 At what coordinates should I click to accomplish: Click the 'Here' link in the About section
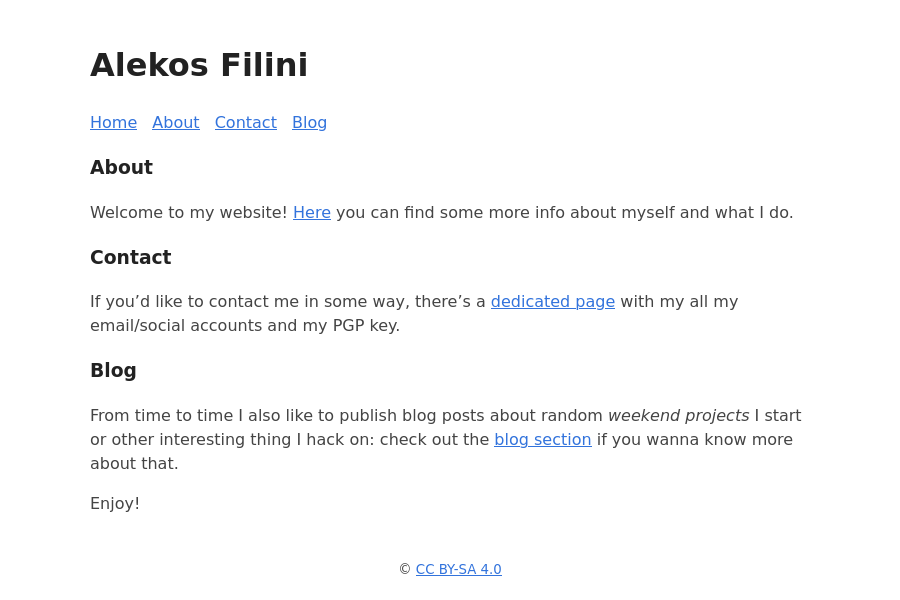[311, 212]
